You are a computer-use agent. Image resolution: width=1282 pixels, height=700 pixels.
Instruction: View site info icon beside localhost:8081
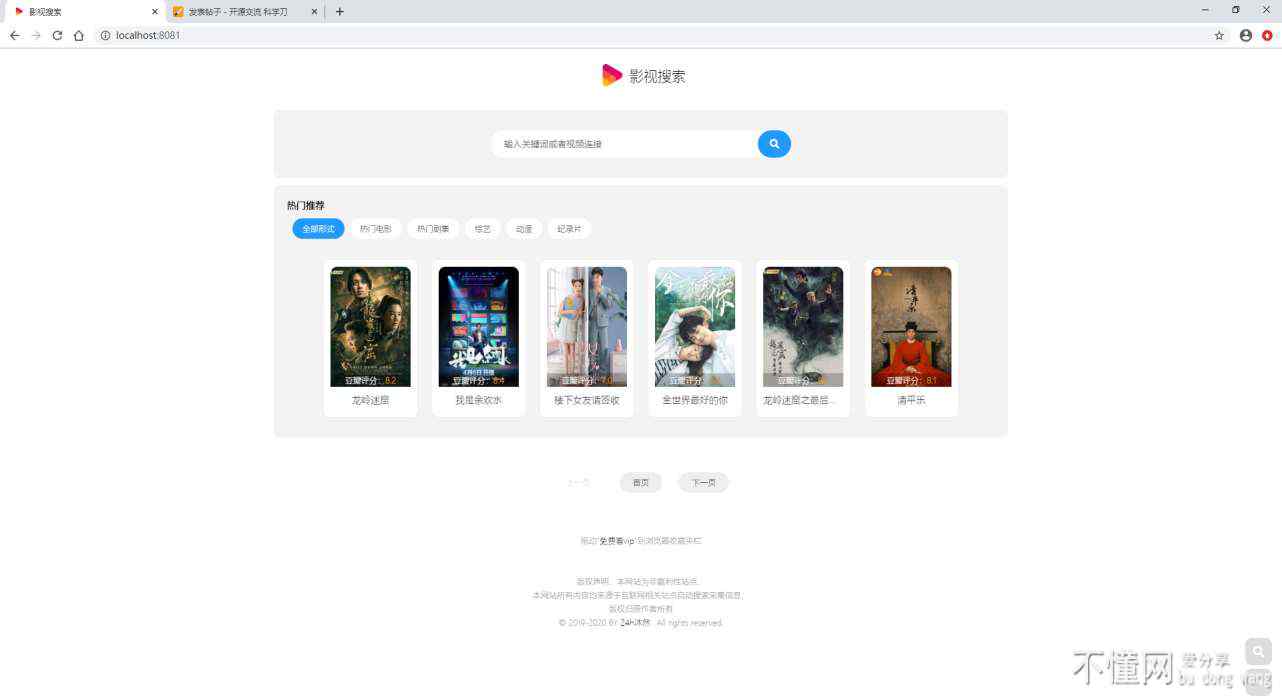[105, 35]
